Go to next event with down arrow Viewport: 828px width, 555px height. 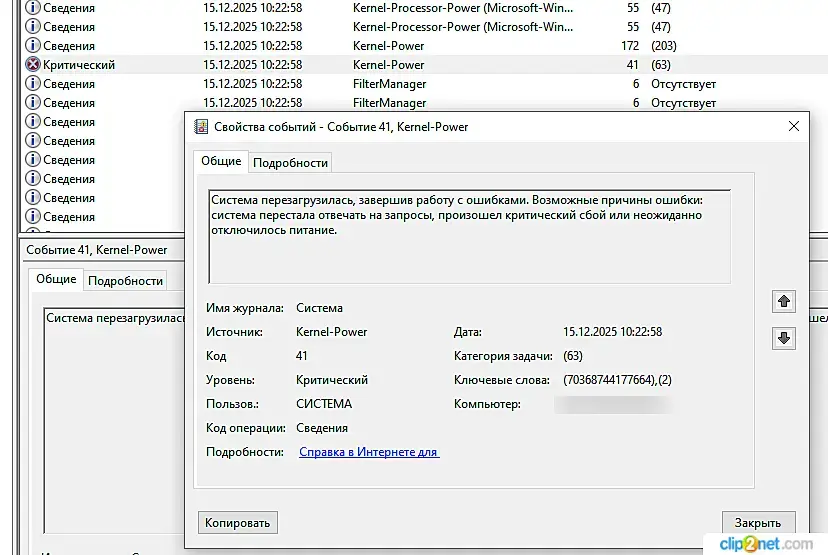coord(784,338)
